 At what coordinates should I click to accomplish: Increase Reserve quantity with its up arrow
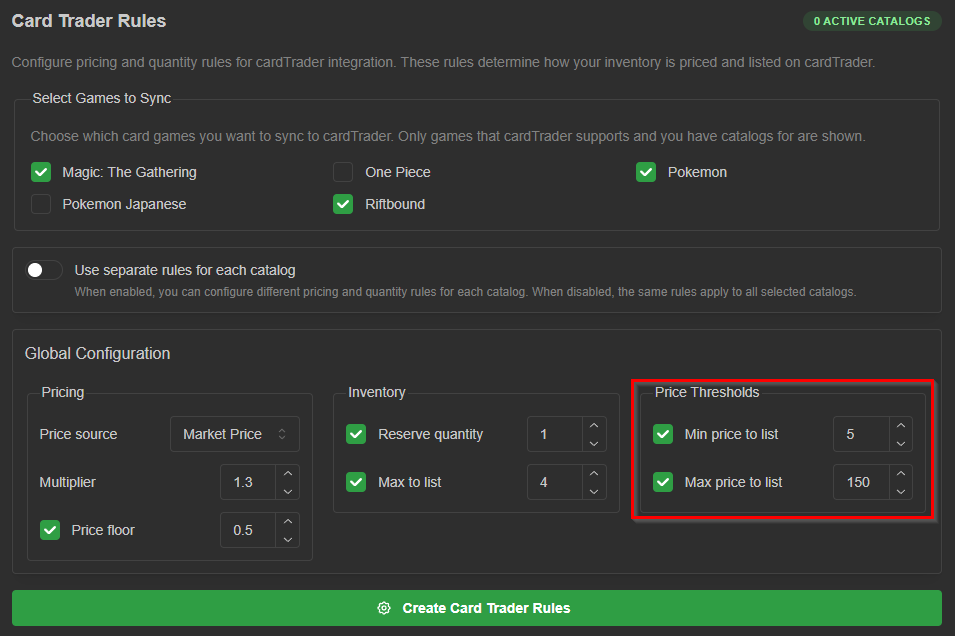pos(594,425)
